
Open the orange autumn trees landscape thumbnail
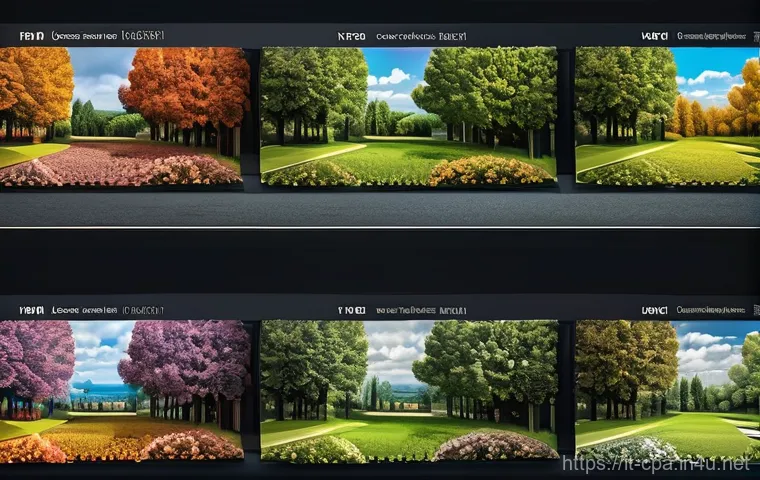click(124, 117)
